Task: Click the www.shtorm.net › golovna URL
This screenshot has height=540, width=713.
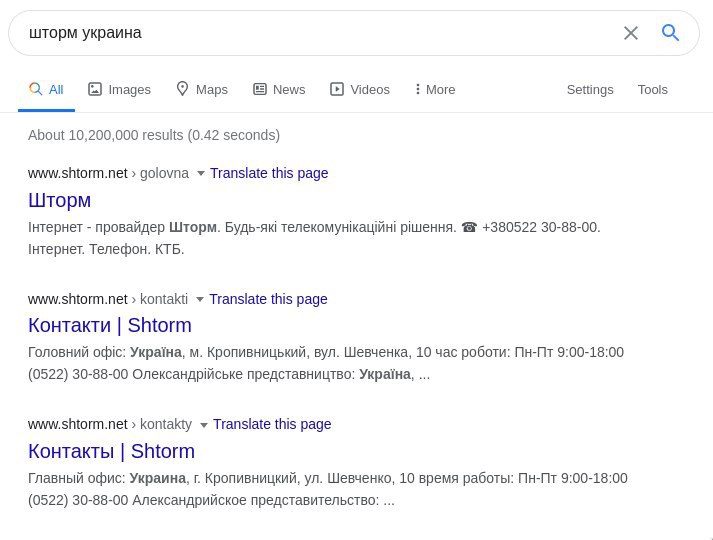Action: point(108,173)
